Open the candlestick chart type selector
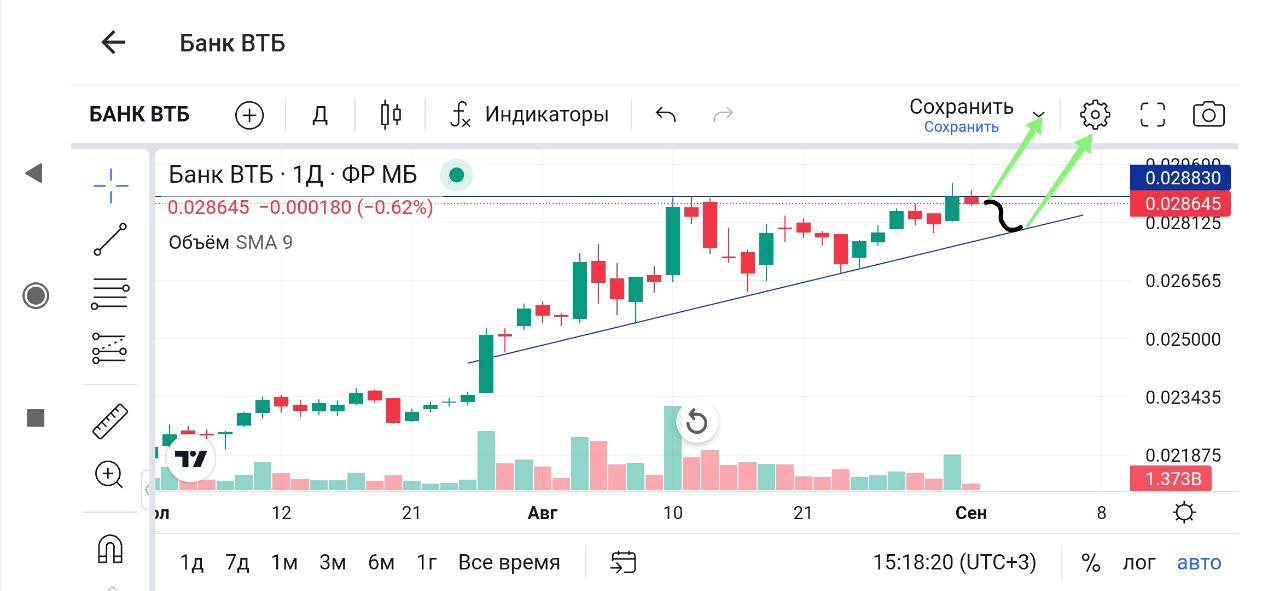1280x591 pixels. coord(391,115)
